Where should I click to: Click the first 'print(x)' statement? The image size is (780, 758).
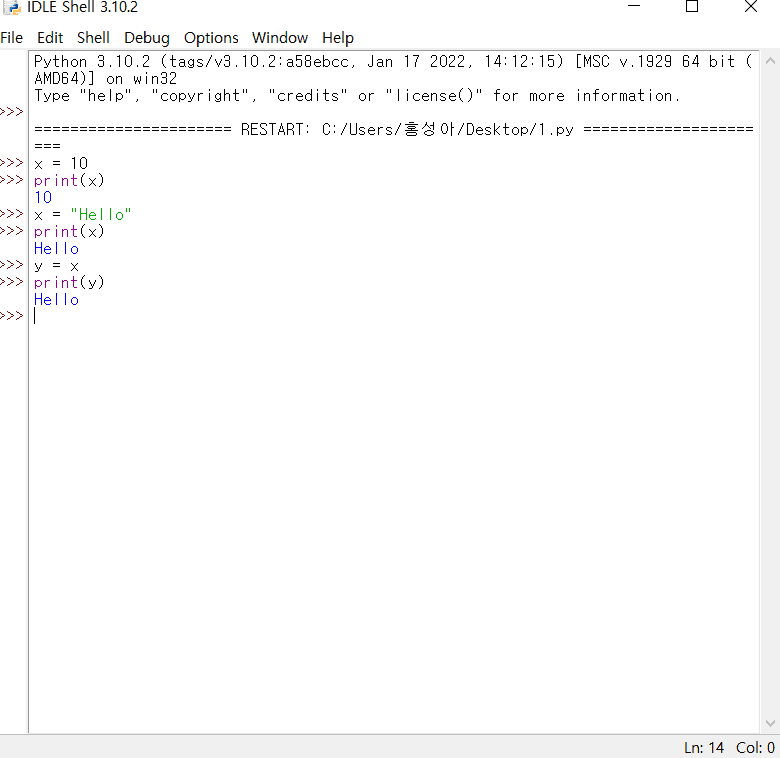click(x=69, y=181)
